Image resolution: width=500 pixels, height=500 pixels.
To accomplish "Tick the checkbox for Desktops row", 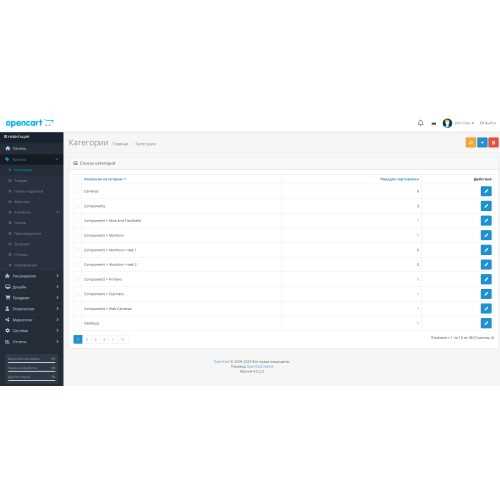I will (x=77, y=323).
